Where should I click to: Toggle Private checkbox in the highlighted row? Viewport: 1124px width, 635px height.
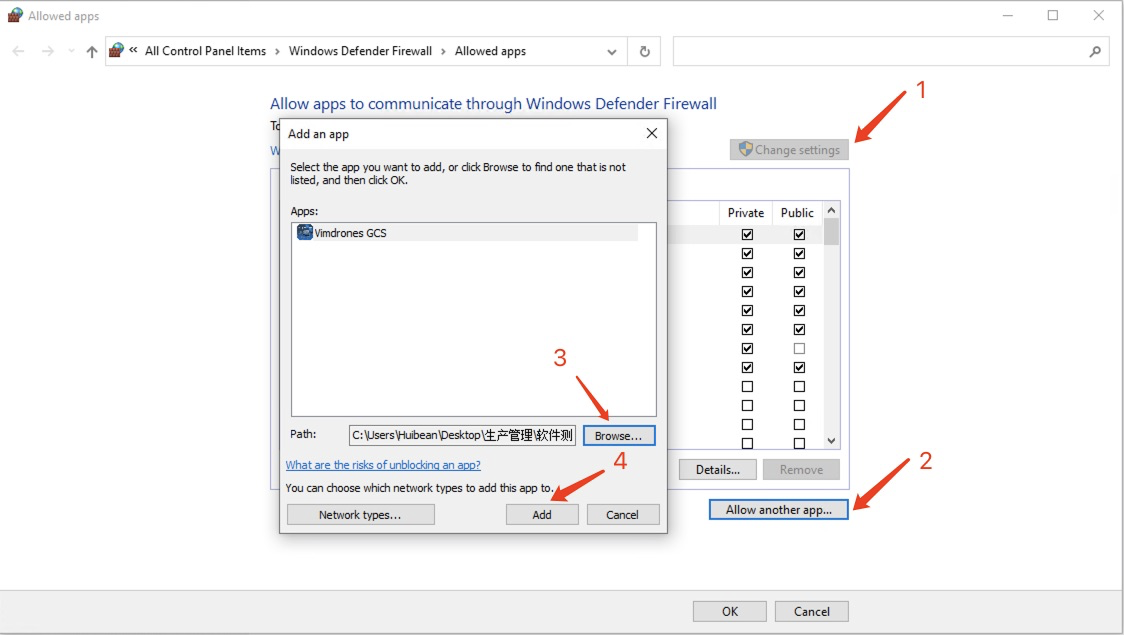click(747, 234)
